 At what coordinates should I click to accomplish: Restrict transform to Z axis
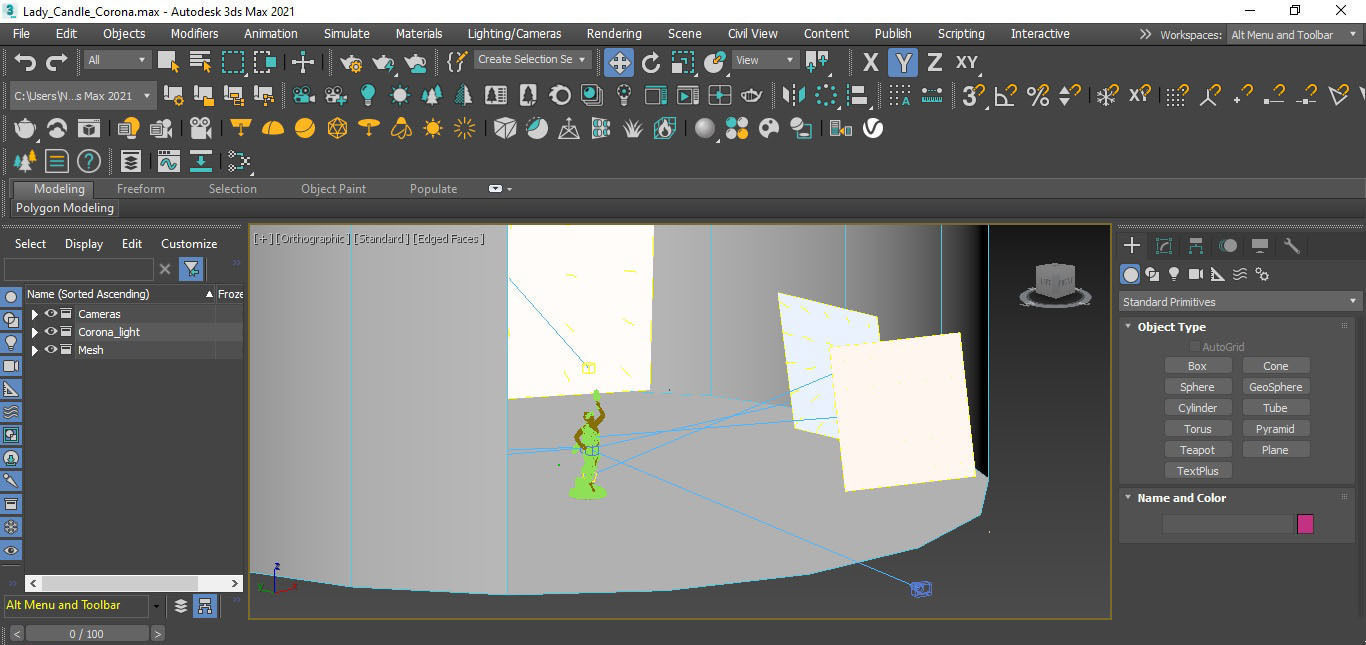click(x=935, y=62)
